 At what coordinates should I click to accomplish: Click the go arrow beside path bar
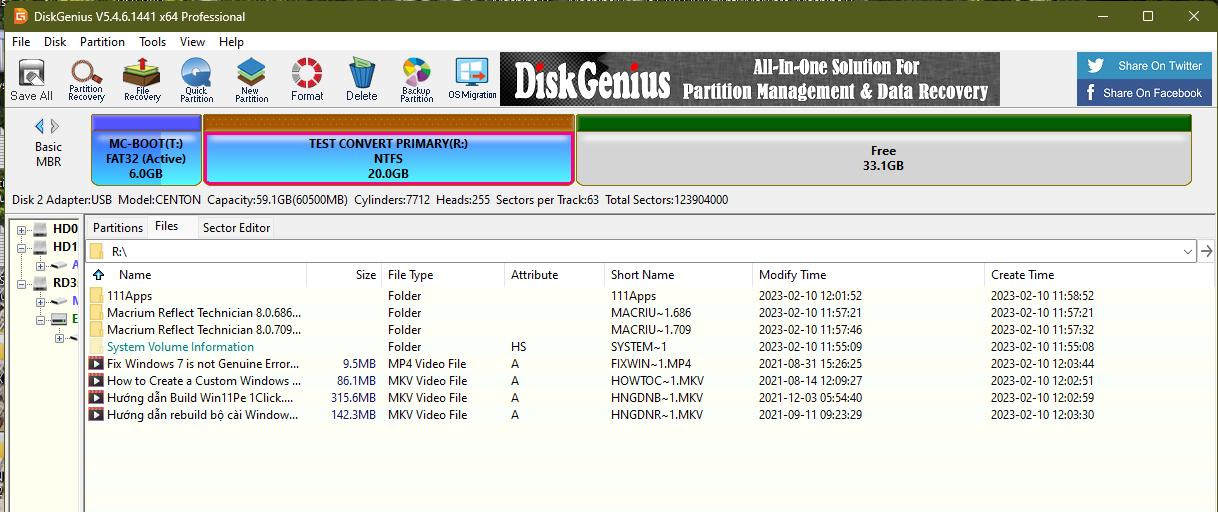(1206, 252)
